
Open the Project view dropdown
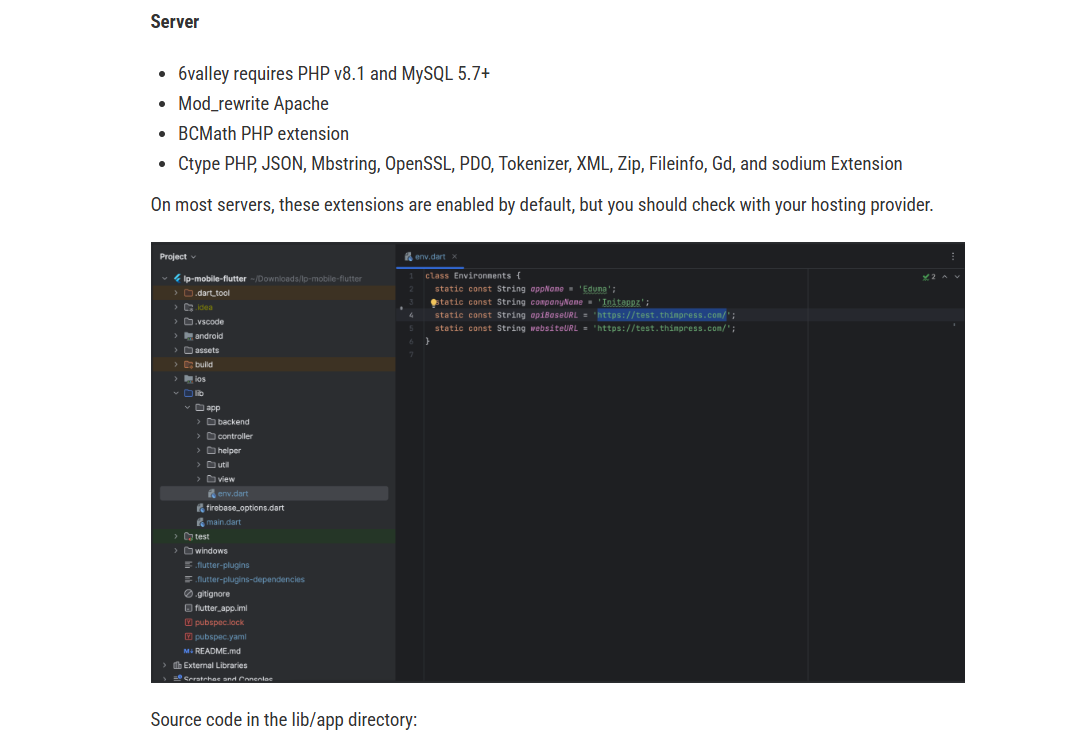click(178, 257)
